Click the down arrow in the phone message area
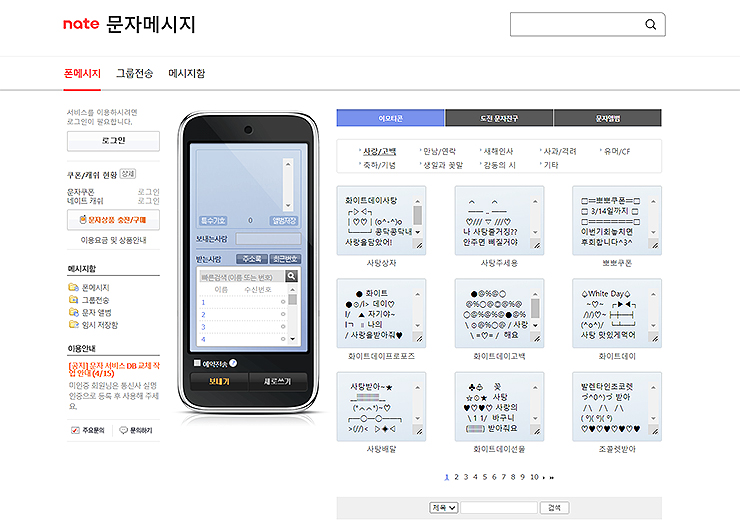 click(x=288, y=205)
